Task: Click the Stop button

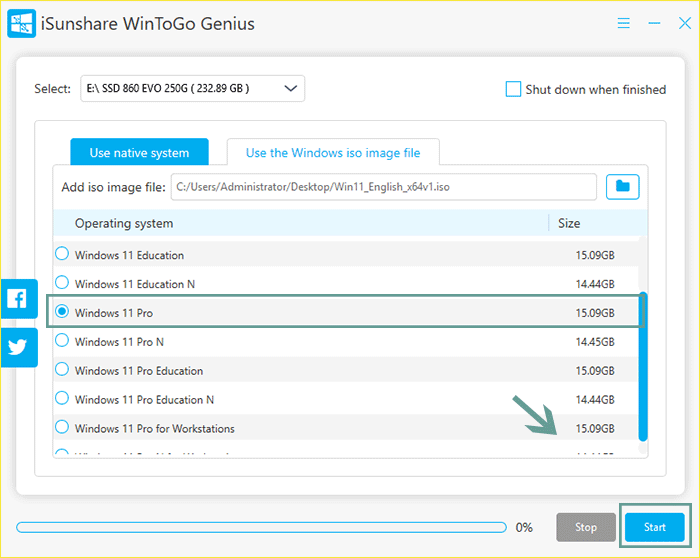Action: (x=586, y=527)
